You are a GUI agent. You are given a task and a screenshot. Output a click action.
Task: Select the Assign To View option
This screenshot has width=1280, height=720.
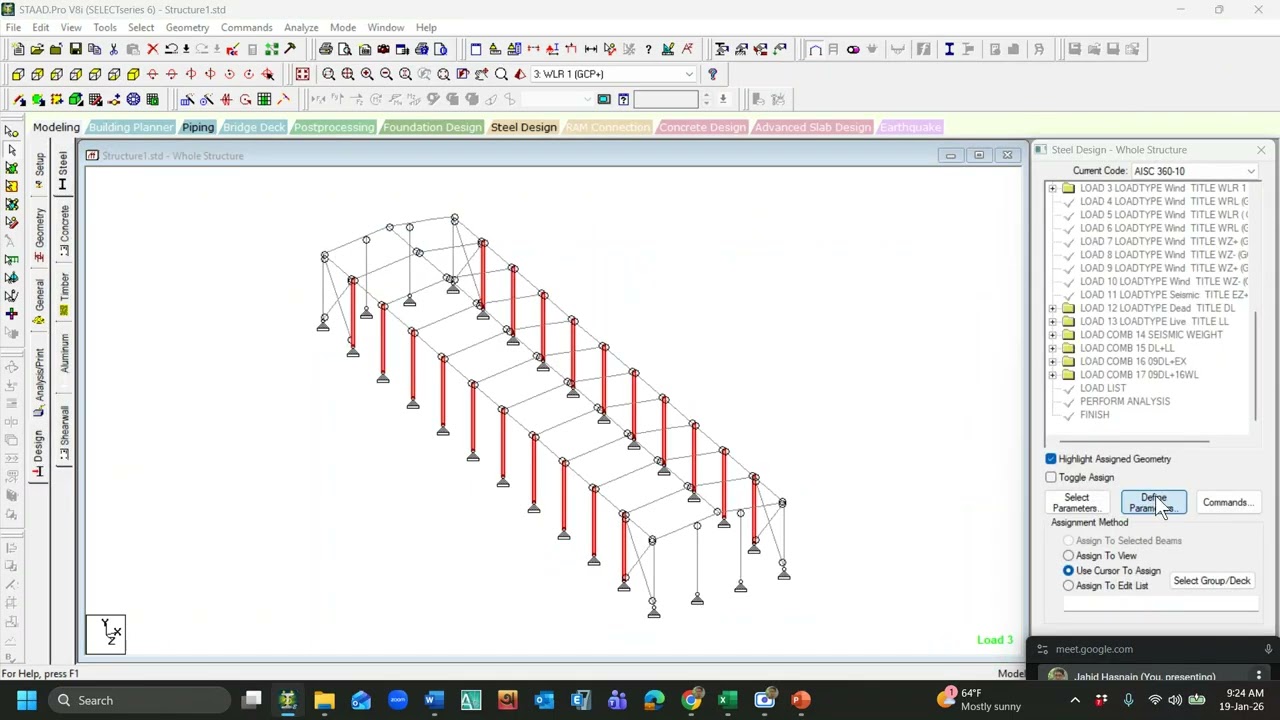pos(1068,555)
